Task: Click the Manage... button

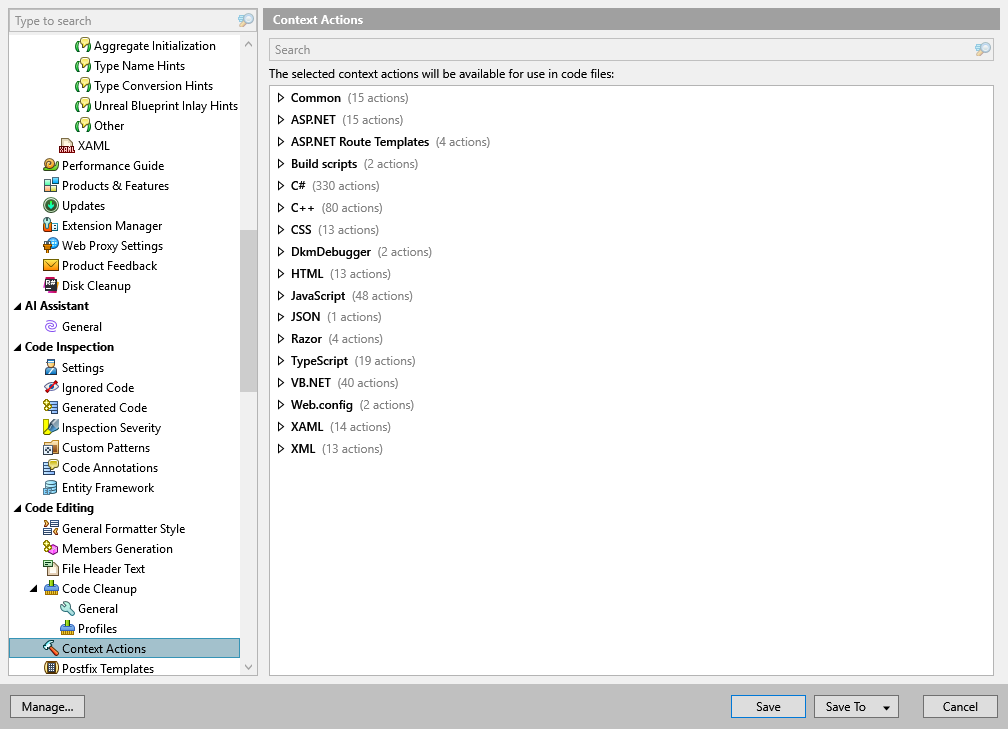Action: tap(48, 706)
